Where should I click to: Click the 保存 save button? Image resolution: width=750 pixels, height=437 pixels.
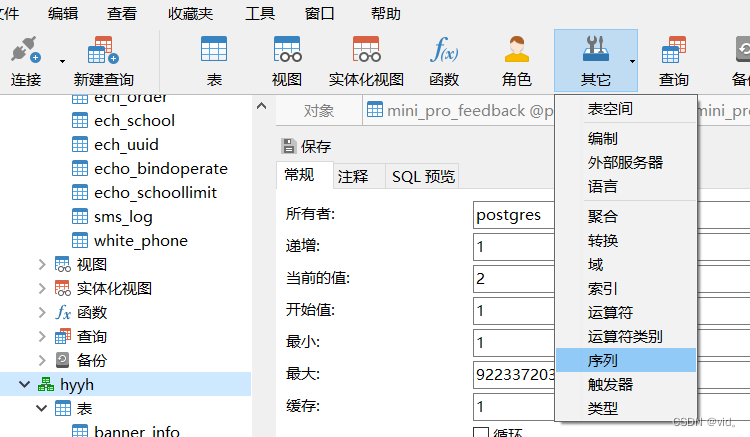(306, 146)
